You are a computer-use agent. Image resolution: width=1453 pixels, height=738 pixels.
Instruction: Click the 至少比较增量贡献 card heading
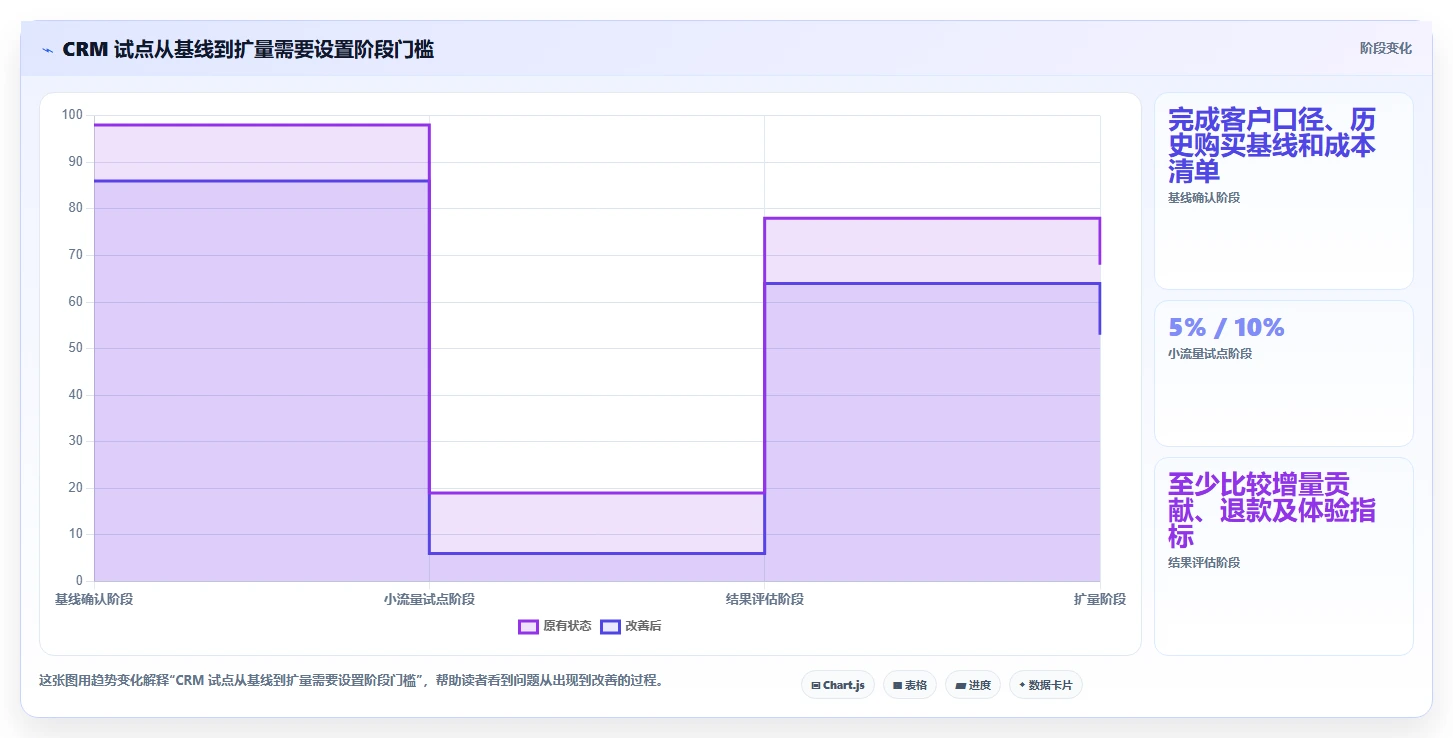(x=1271, y=511)
